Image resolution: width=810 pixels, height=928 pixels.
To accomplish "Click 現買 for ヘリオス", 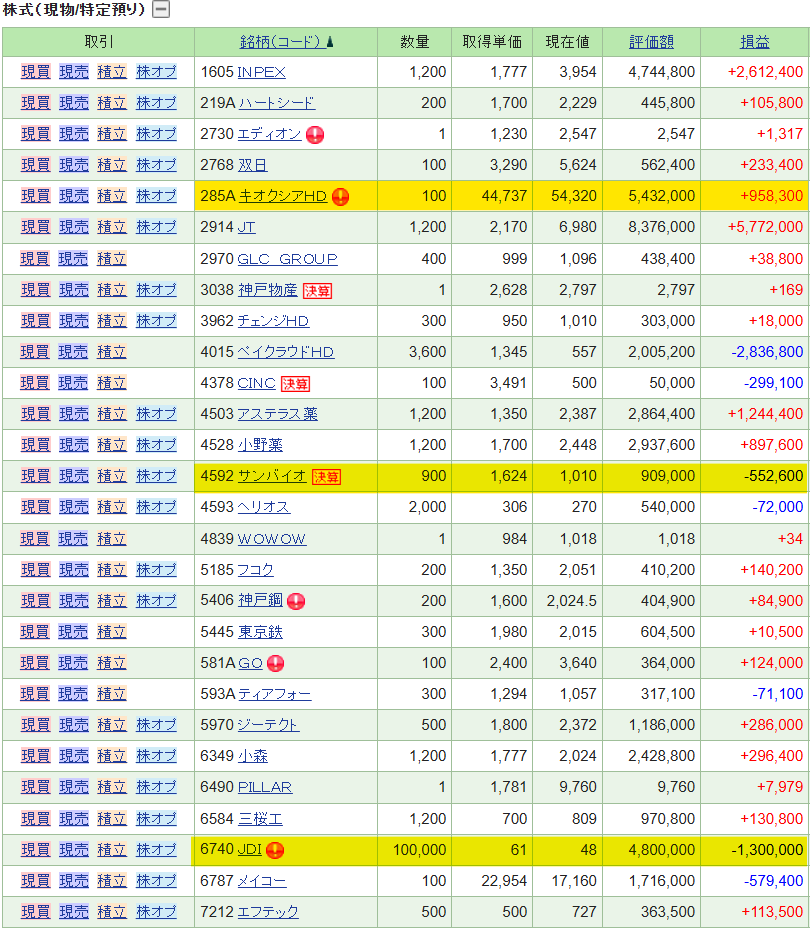I will tap(36, 507).
